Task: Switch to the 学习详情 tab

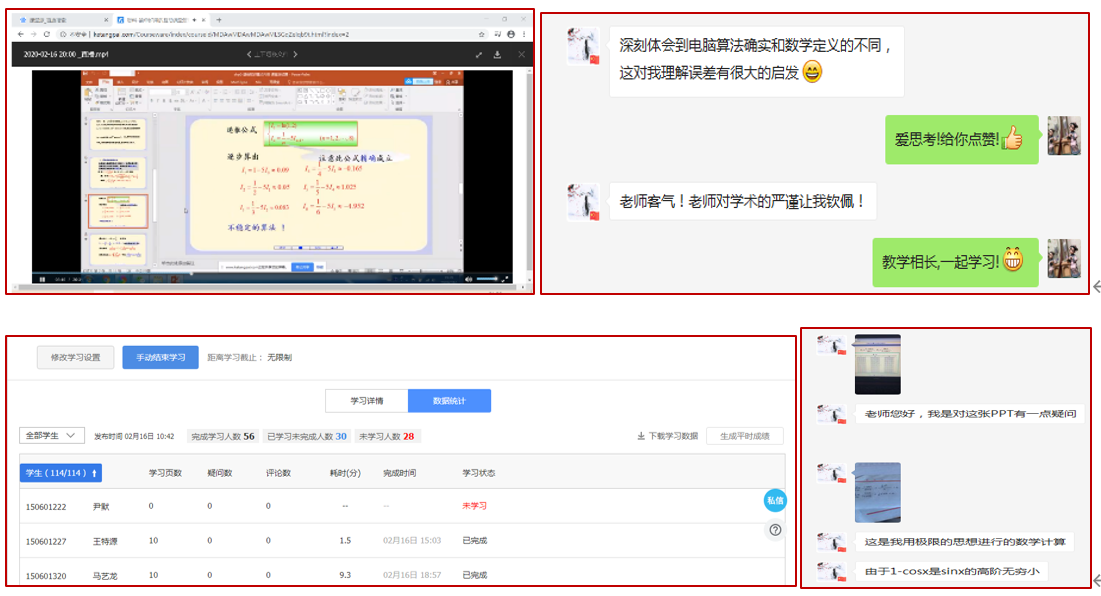Action: tap(366, 401)
